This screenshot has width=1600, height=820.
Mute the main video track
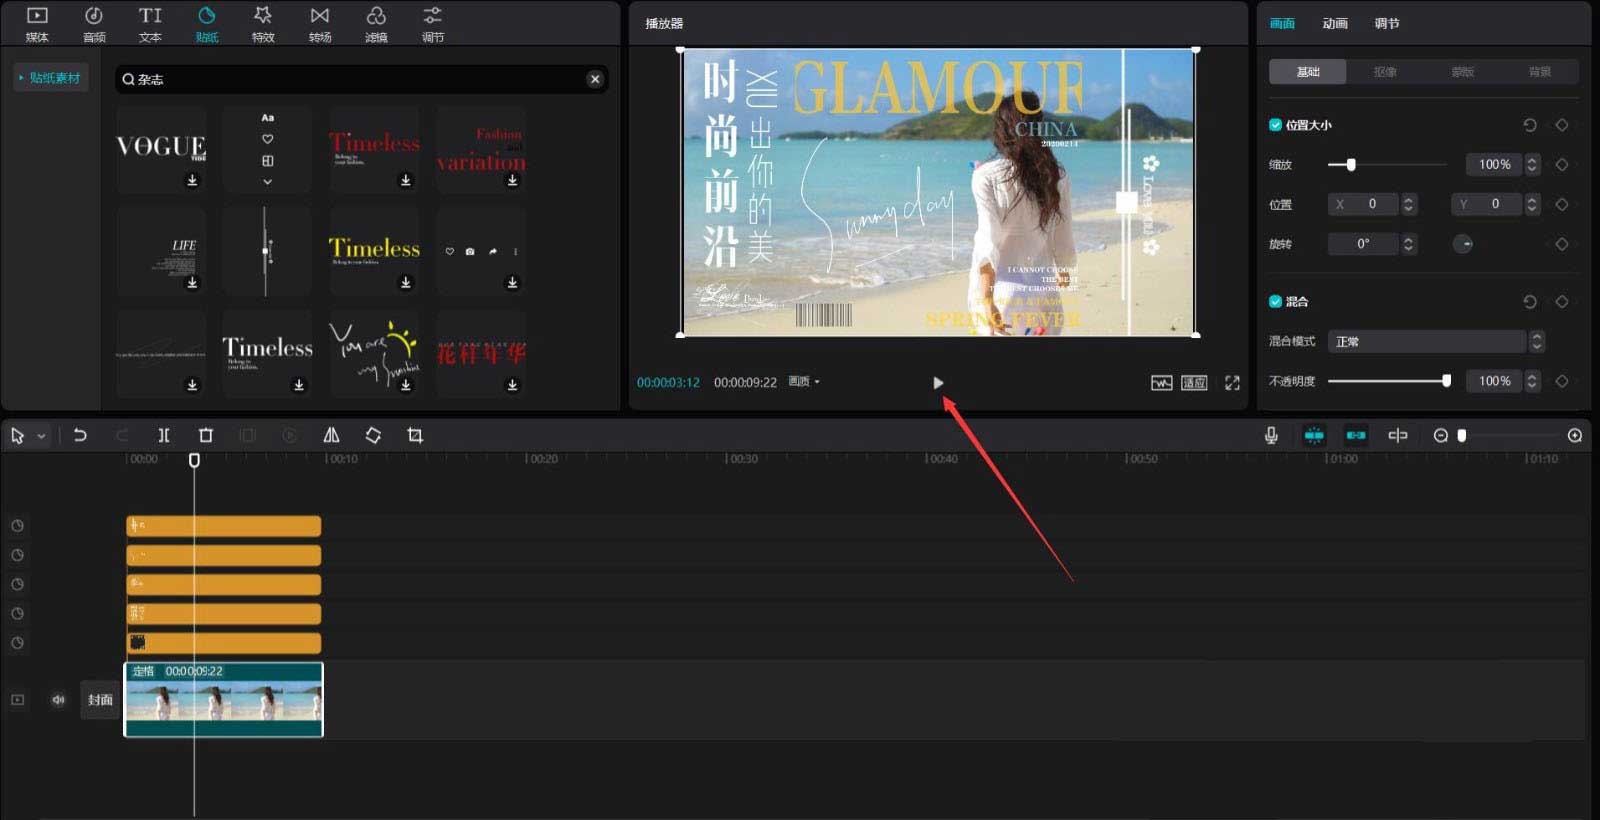pyautogui.click(x=58, y=700)
